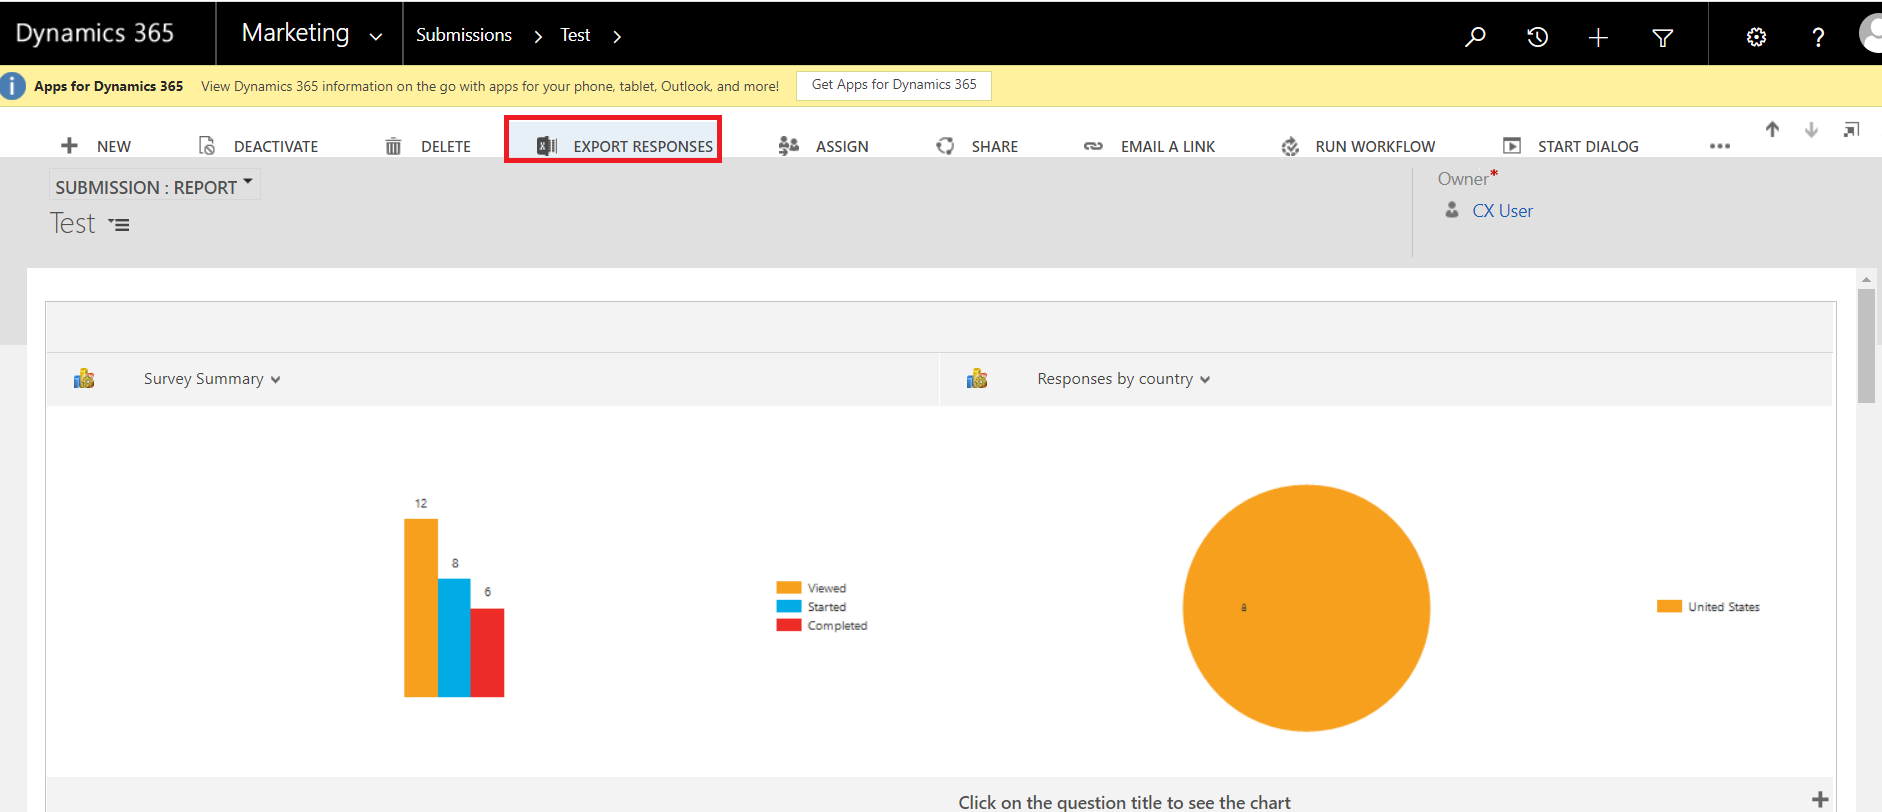1882x812 pixels.
Task: Click the START DIALOG play icon
Action: (1512, 146)
